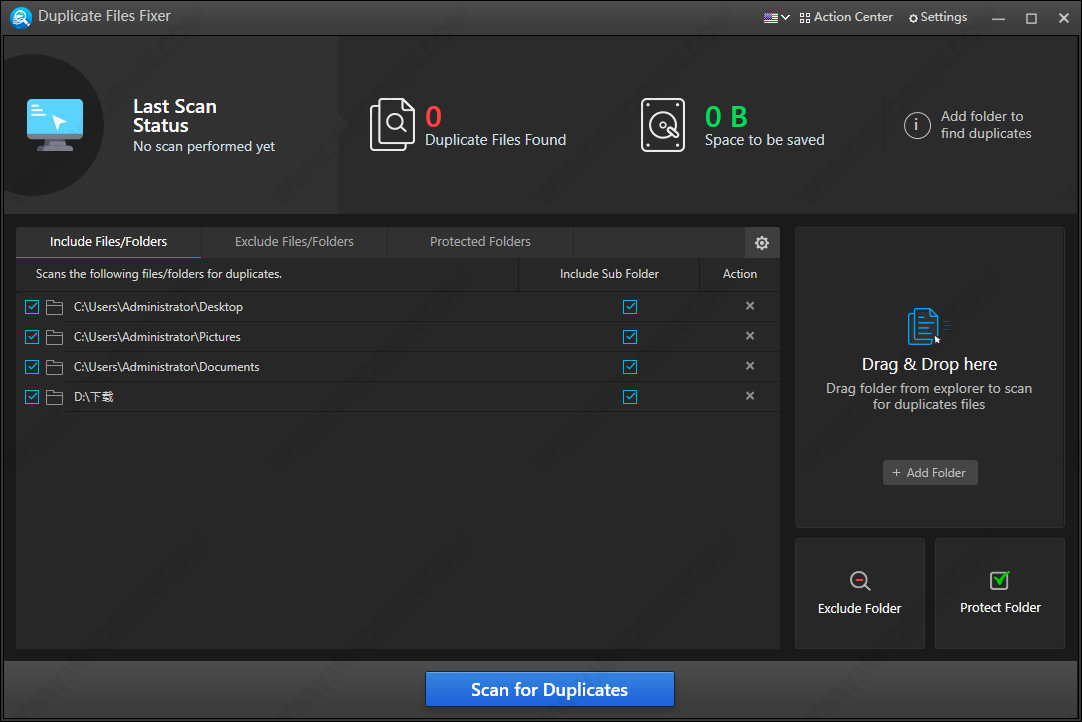Toggle Include Sub Folder for Desktop
Viewport: 1082px width, 722px height.
[630, 307]
